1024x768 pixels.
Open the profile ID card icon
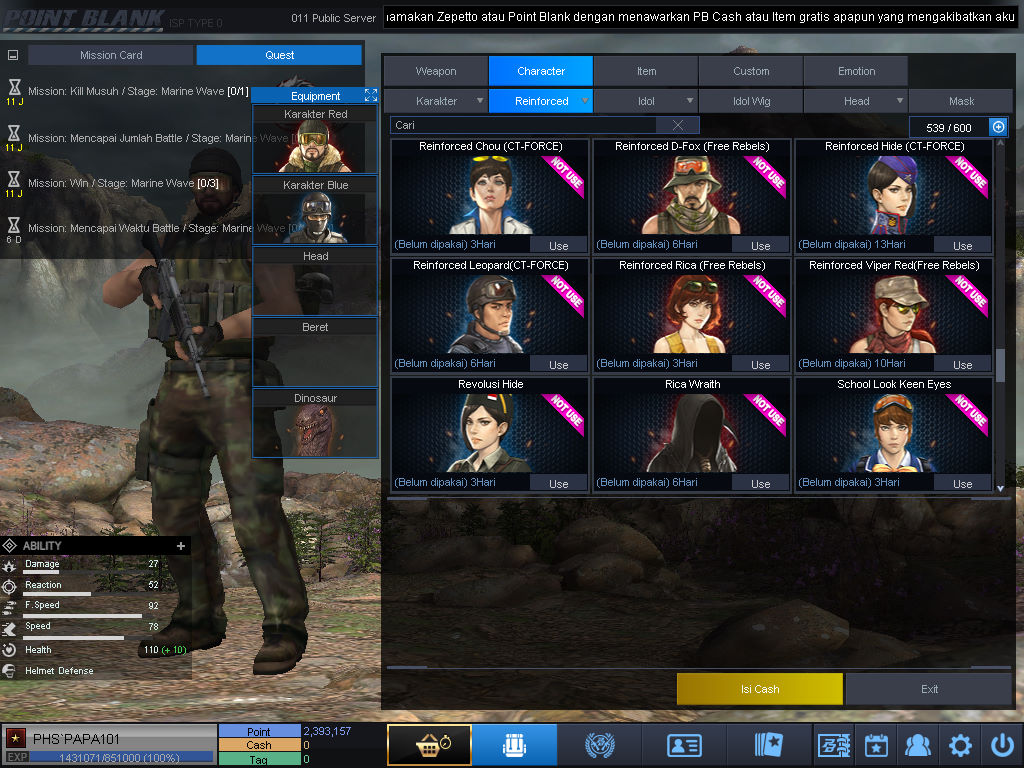[684, 744]
